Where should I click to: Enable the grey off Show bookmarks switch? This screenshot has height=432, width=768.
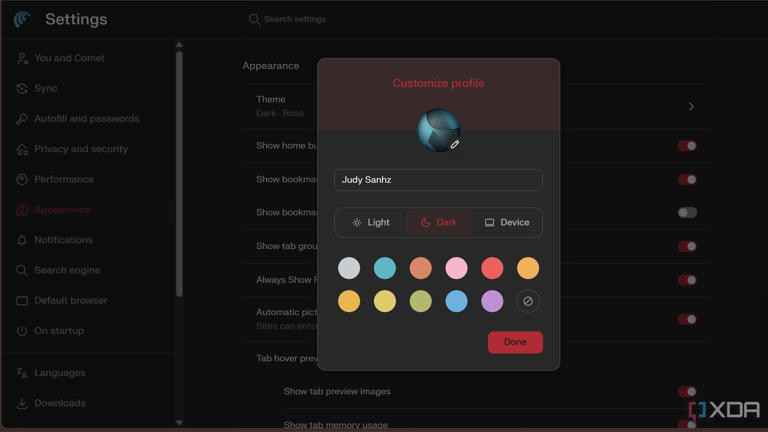687,213
